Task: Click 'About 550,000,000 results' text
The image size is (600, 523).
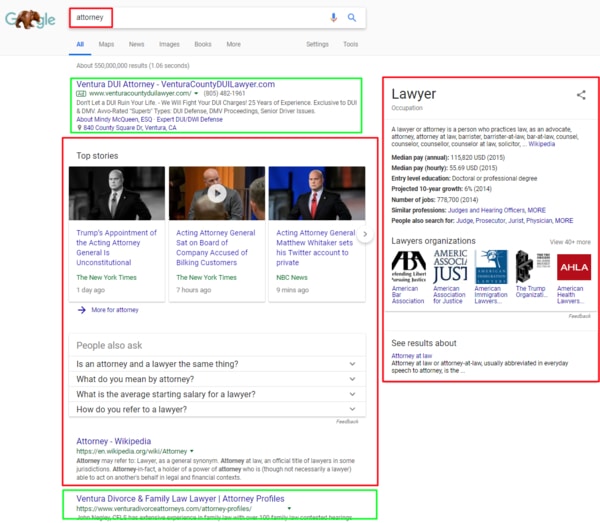Action: click(133, 66)
